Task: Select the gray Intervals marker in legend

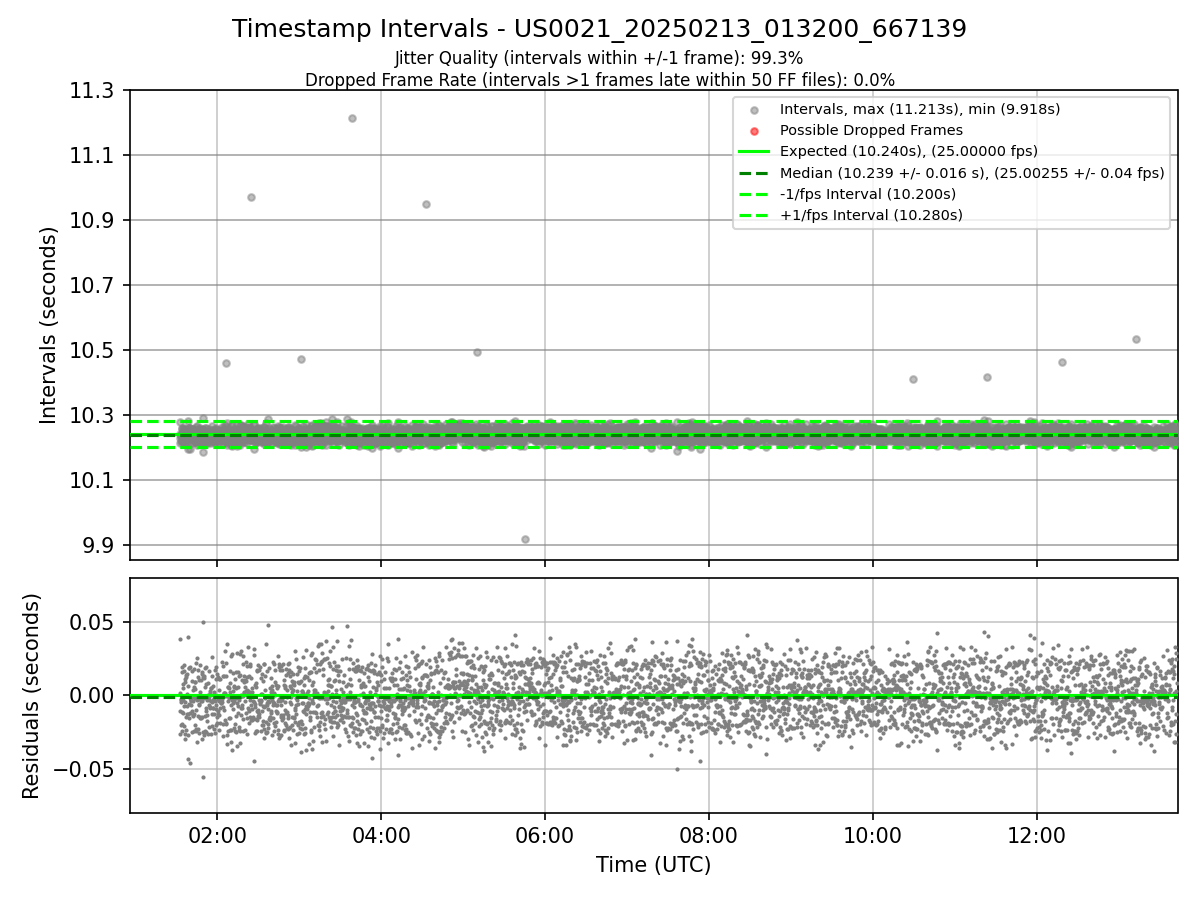Action: pos(755,109)
